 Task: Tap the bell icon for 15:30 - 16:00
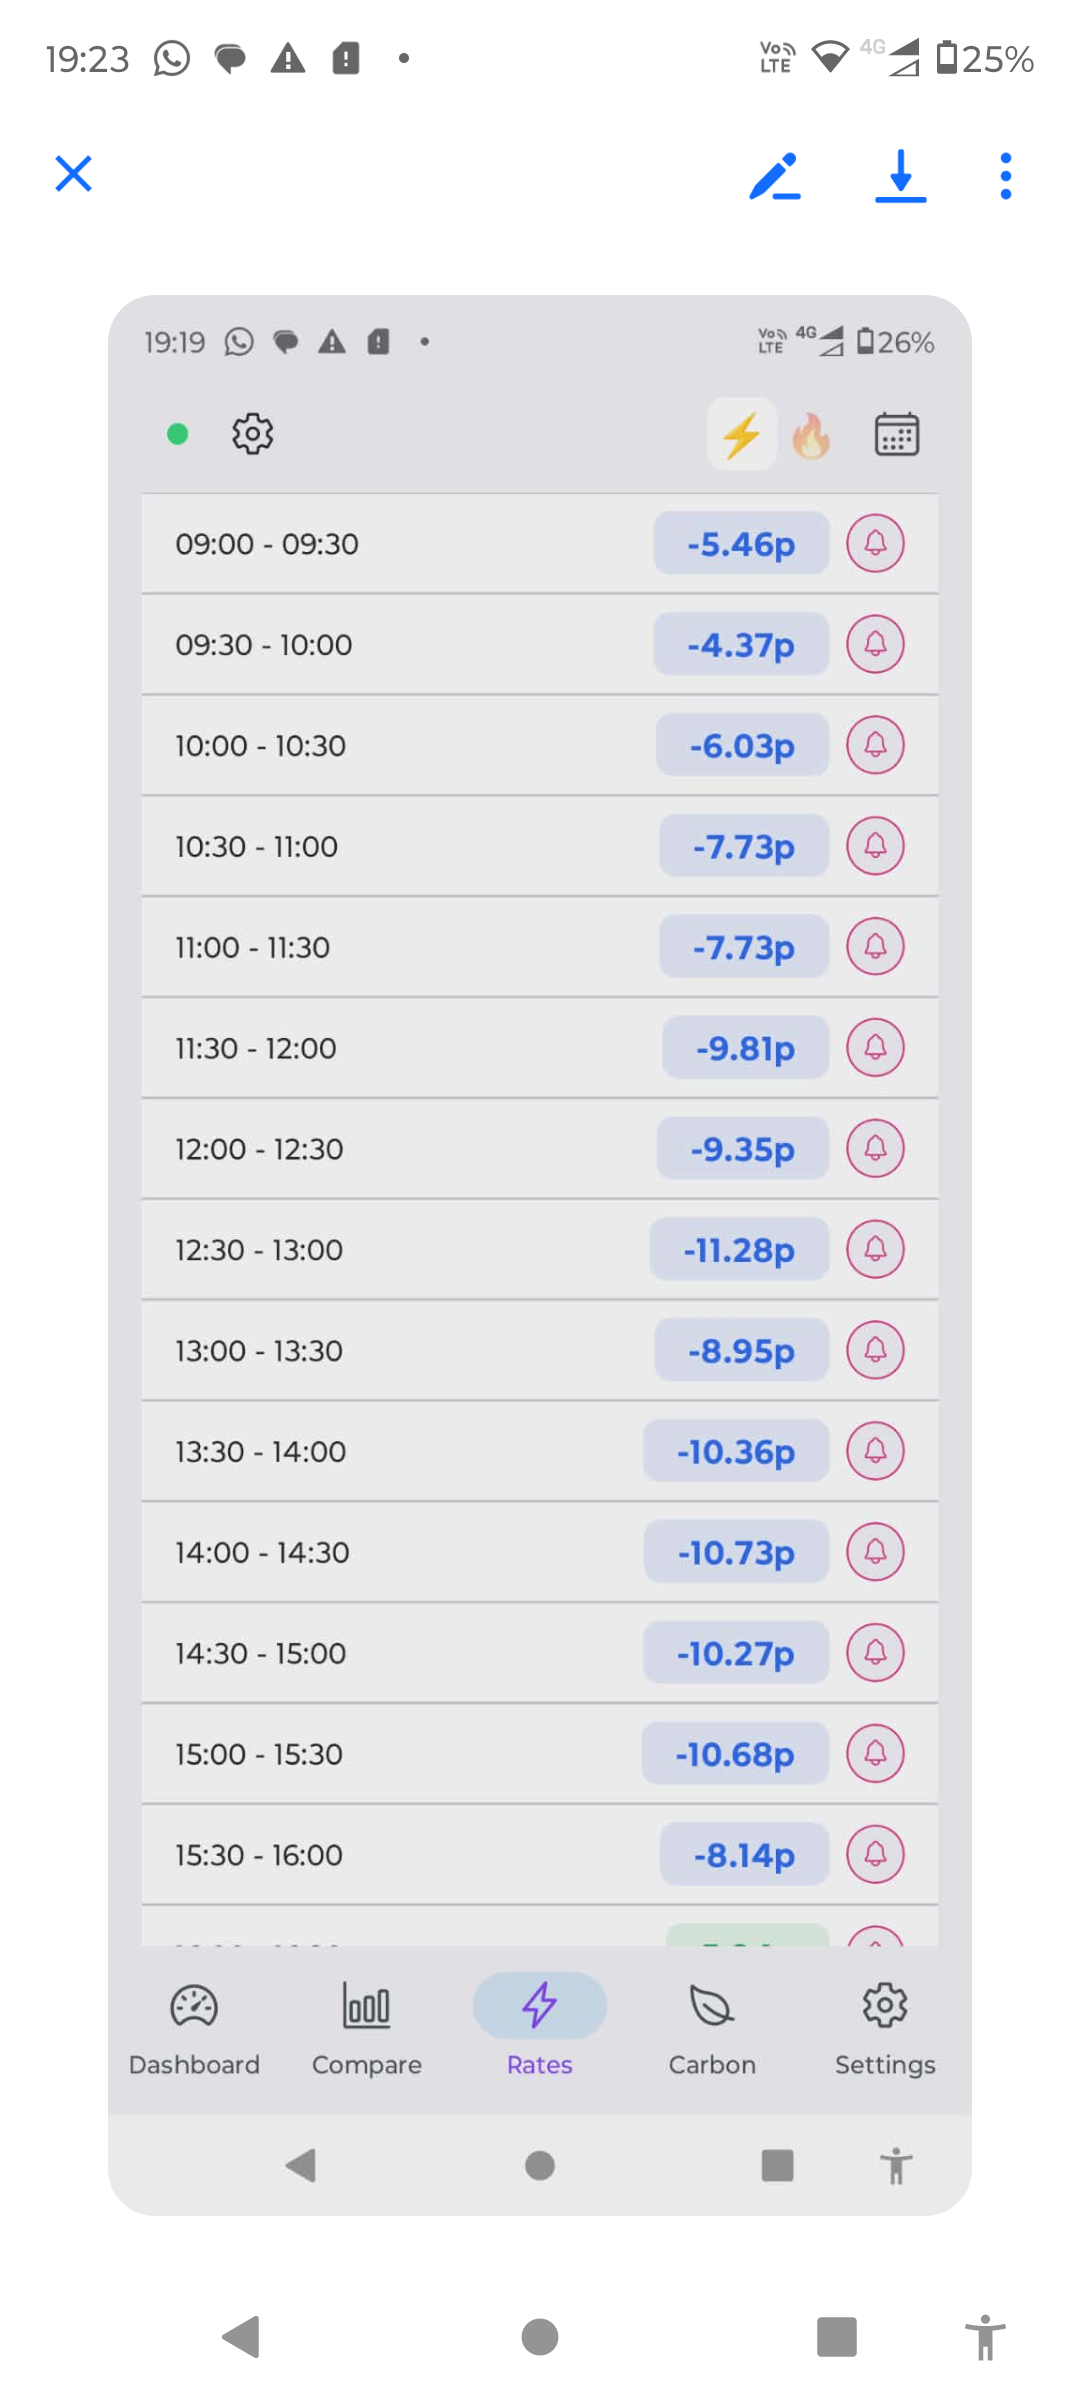875,1854
